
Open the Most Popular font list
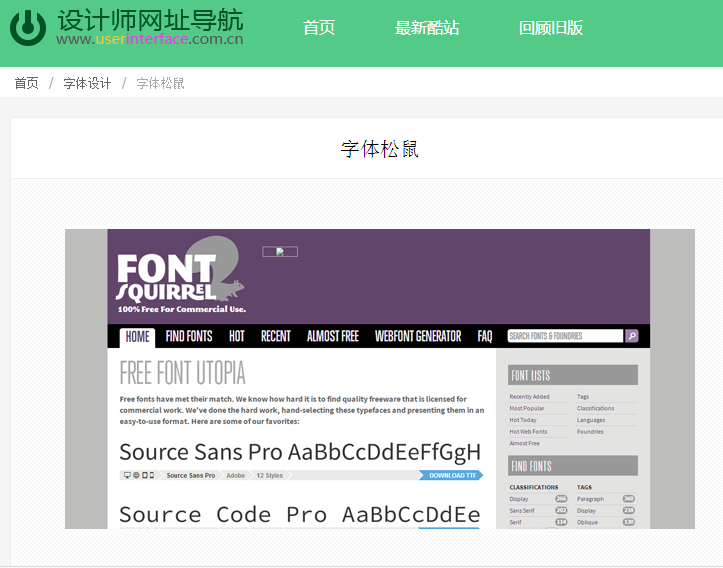pos(527,408)
